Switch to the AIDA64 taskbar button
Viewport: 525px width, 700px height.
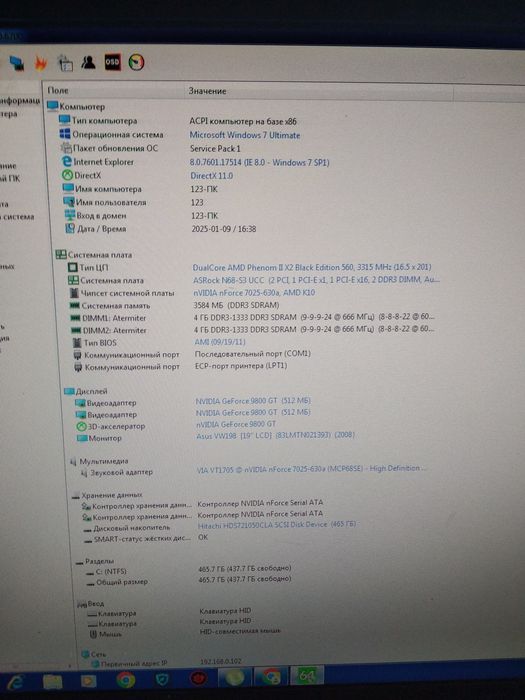tap(306, 676)
